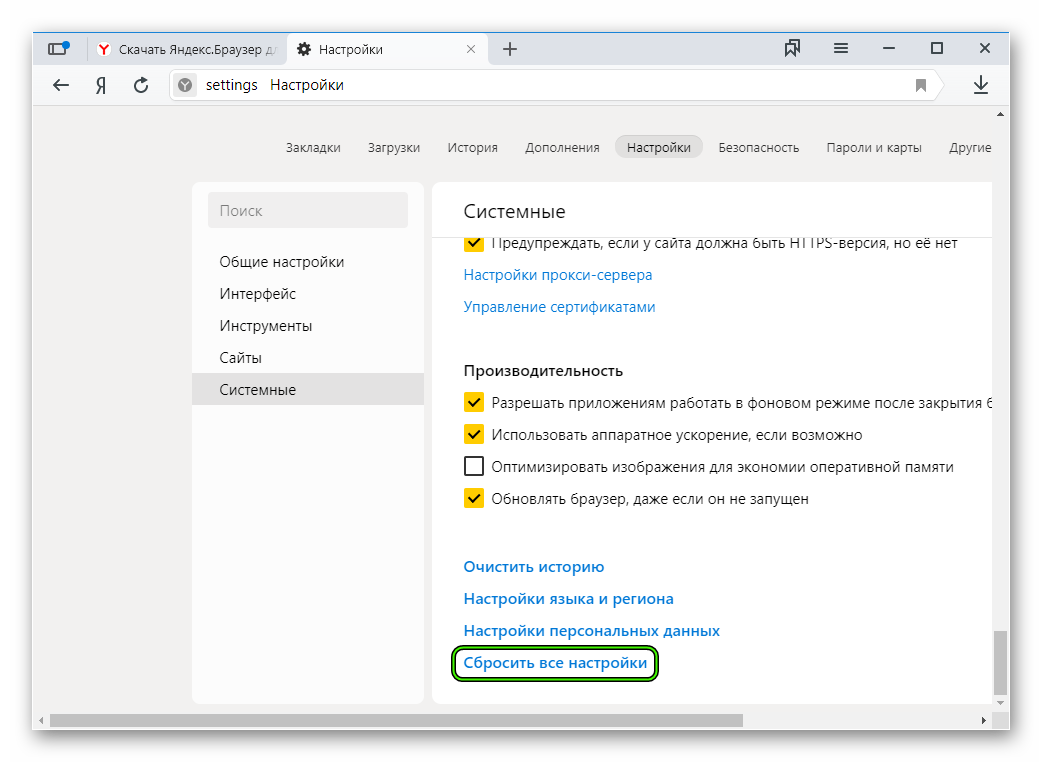Open the Другие section
This screenshot has height=762, width=1042.
coord(970,147)
